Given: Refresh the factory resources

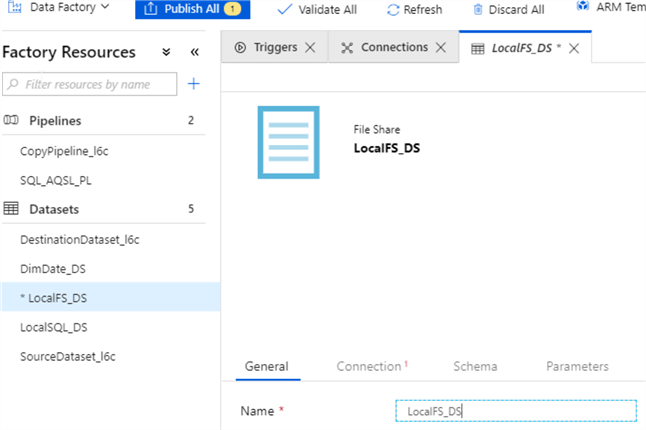Looking at the screenshot, I should [414, 9].
